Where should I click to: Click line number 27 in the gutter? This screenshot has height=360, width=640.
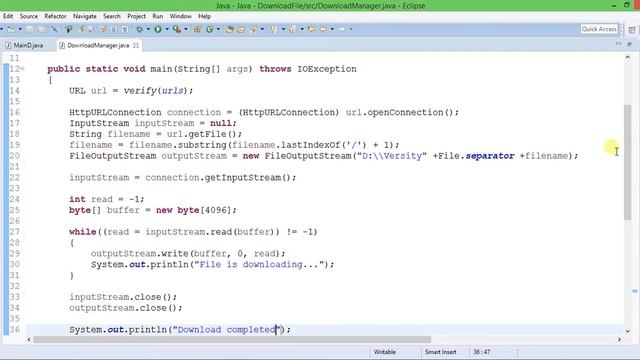click(x=14, y=232)
